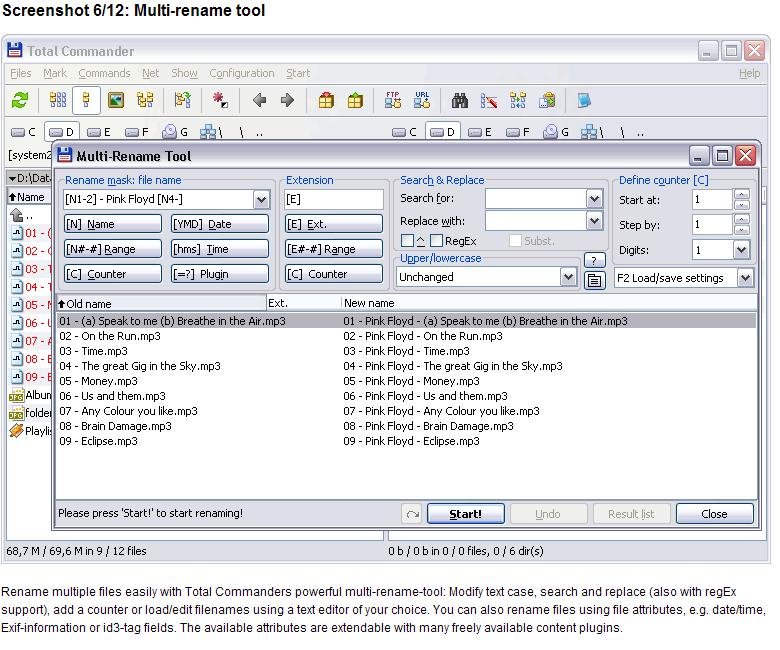Click the Synchronize directories toolbar icon
The image size is (780, 650).
518,100
